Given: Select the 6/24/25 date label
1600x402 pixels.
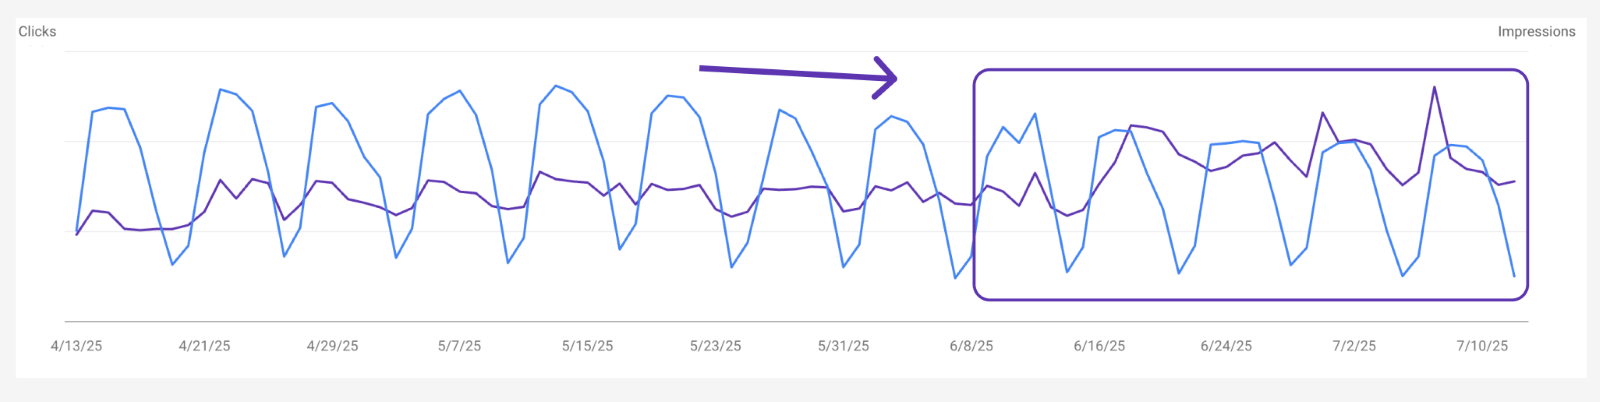Looking at the screenshot, I should pos(1226,346).
